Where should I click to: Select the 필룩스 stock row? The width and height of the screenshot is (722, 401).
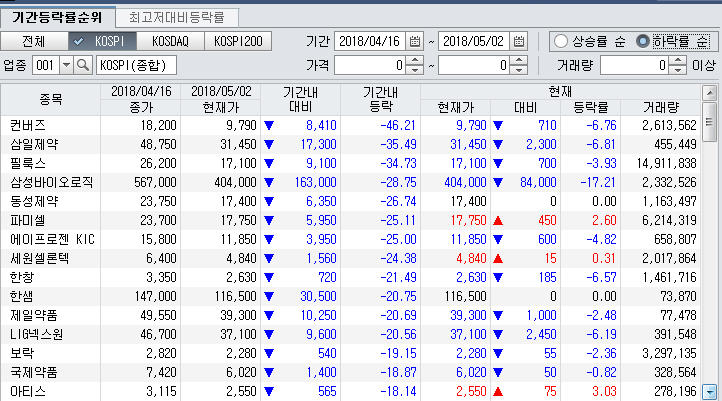pyautogui.click(x=350, y=163)
